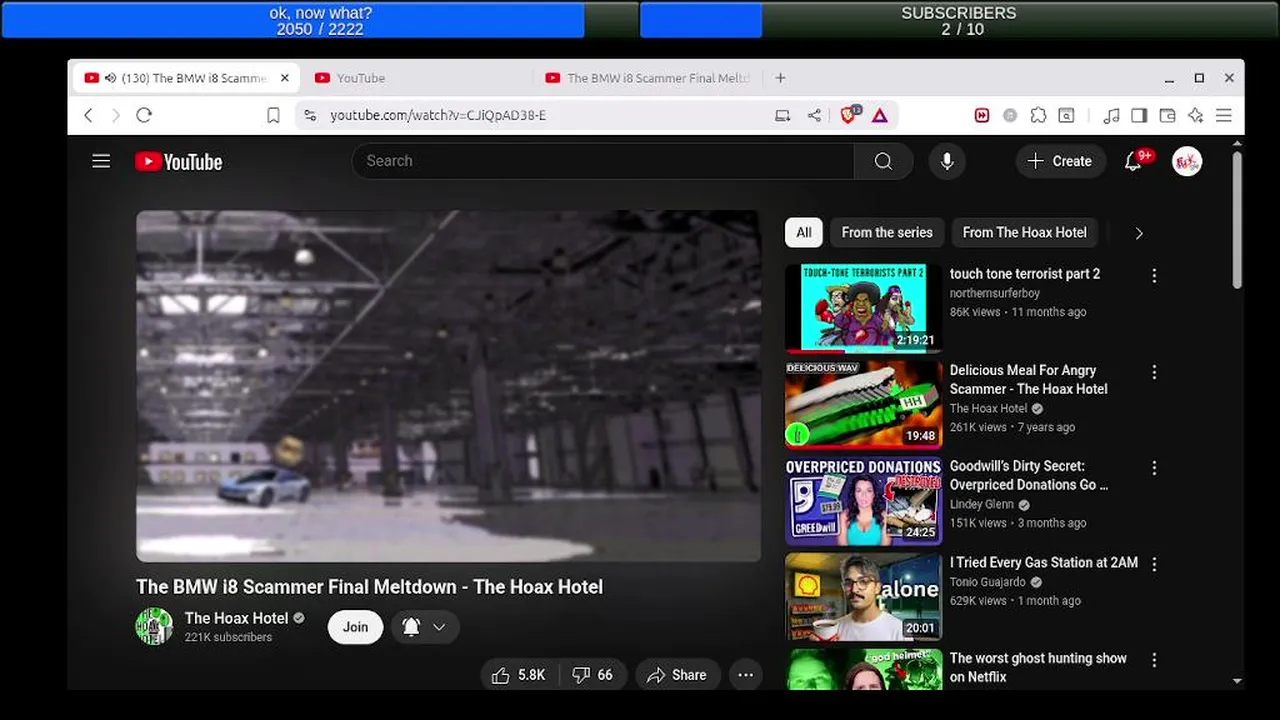Screen dimensions: 1280x720
Task: Open The Hoax Hotel channel name link
Action: click(237, 618)
